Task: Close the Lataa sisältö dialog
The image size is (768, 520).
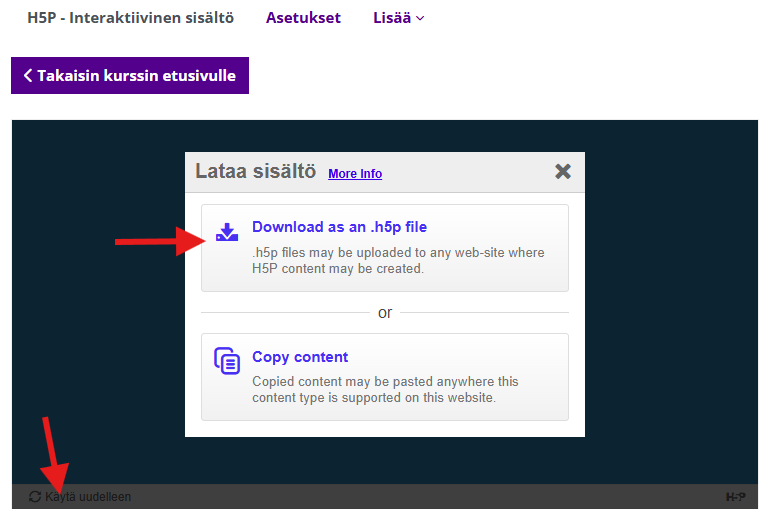Action: click(x=563, y=172)
